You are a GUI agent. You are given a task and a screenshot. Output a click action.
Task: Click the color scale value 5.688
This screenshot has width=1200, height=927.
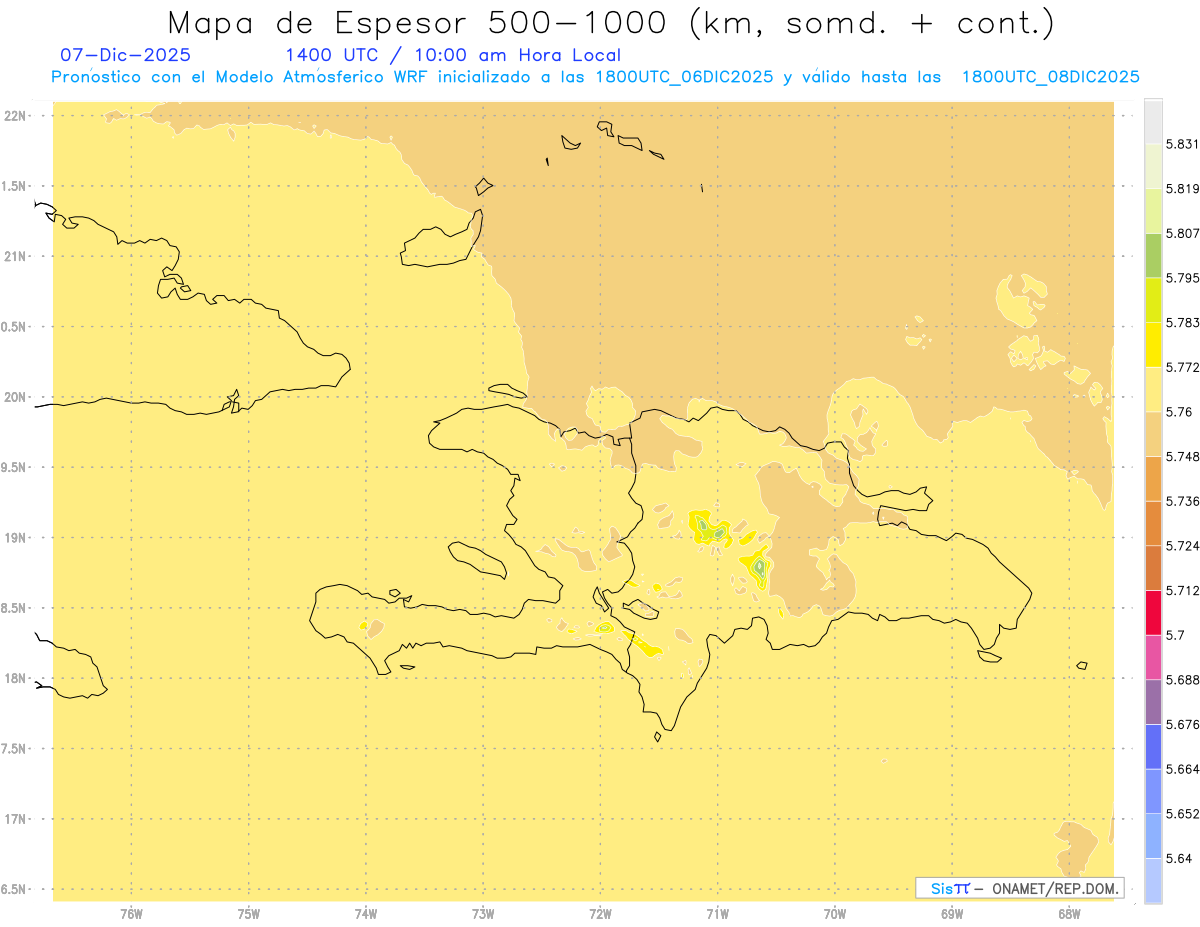(x=1183, y=680)
